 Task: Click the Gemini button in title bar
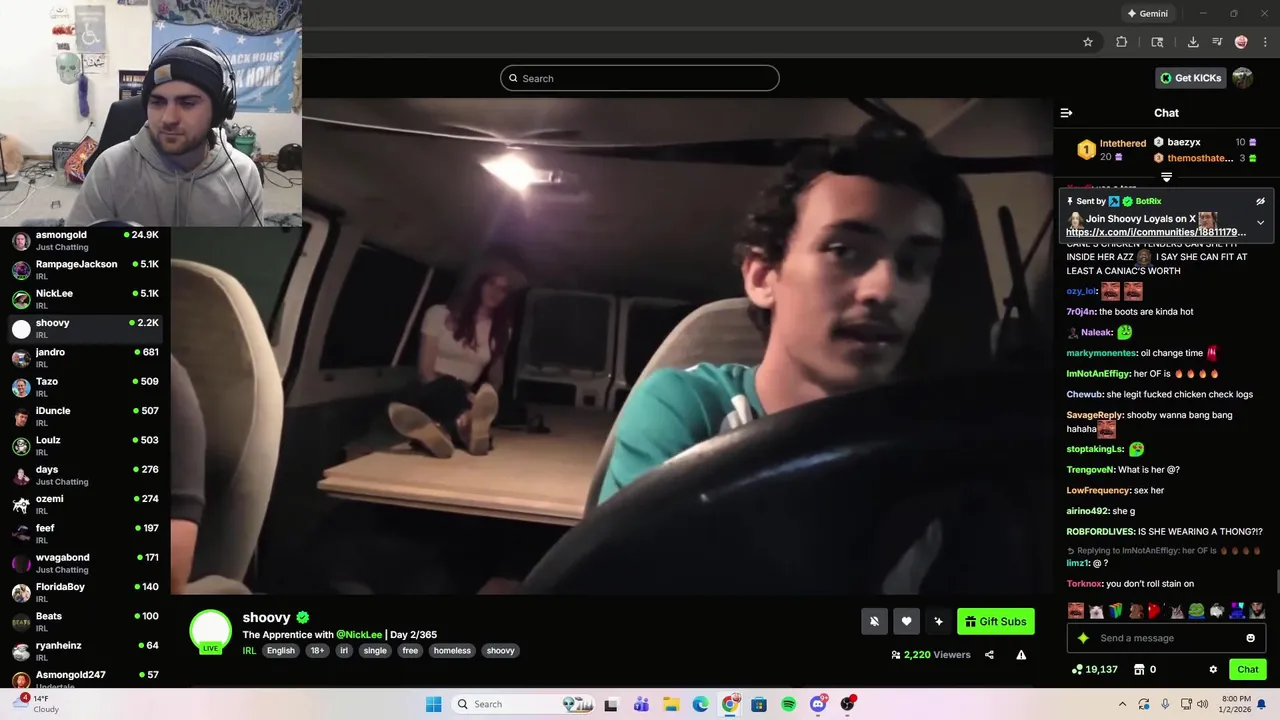tap(1147, 14)
